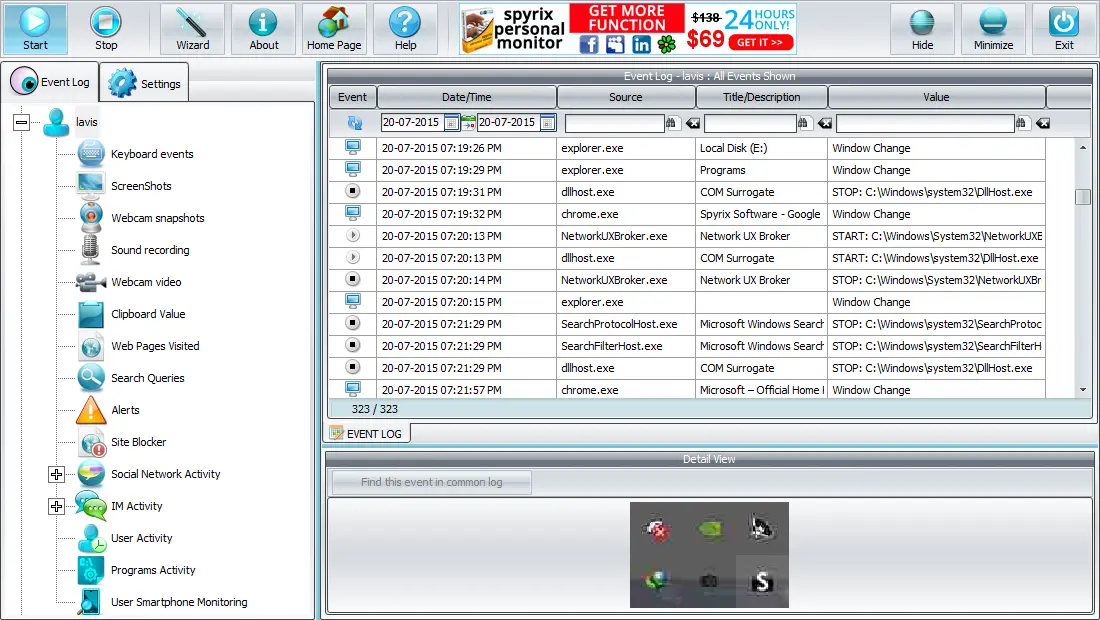
Task: Click Source filter search binoculars icon
Action: click(x=671, y=123)
